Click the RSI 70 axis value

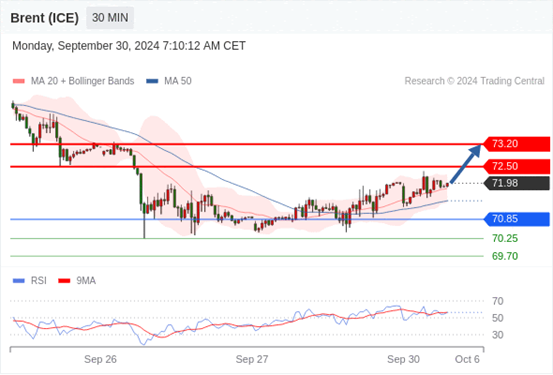[498, 301]
